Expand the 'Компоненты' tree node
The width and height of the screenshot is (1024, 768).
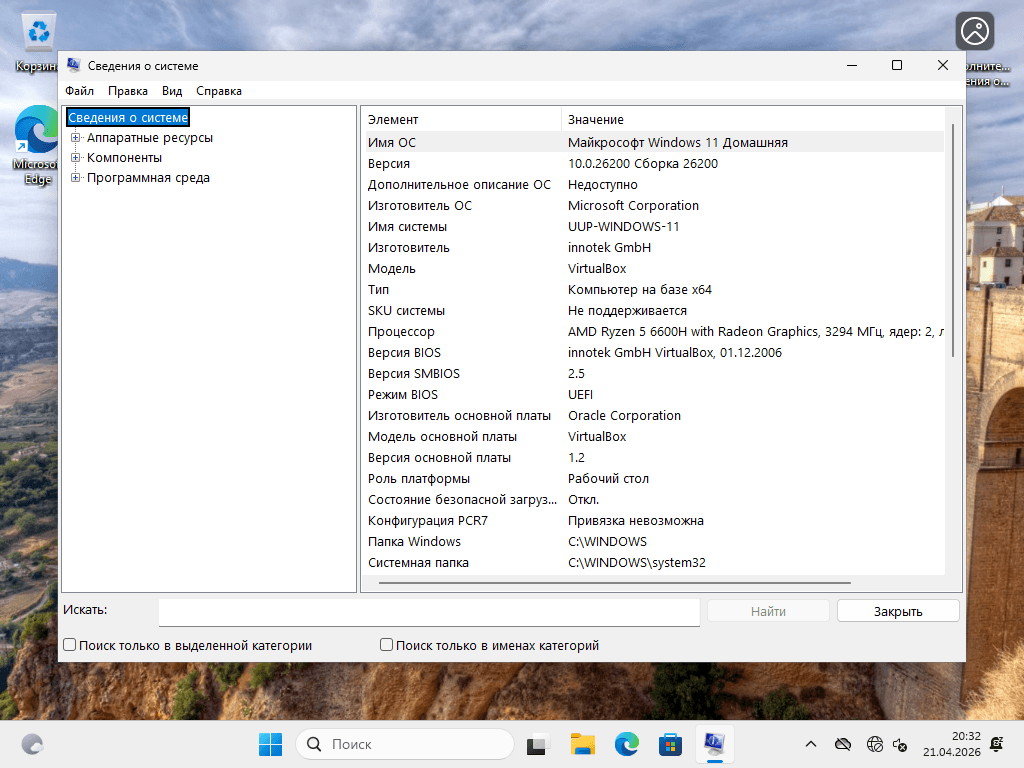click(74, 157)
